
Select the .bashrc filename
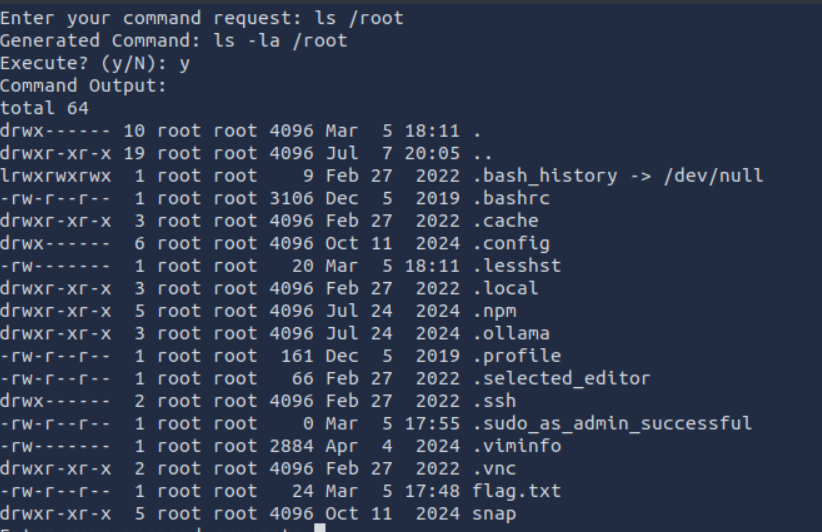click(x=510, y=198)
